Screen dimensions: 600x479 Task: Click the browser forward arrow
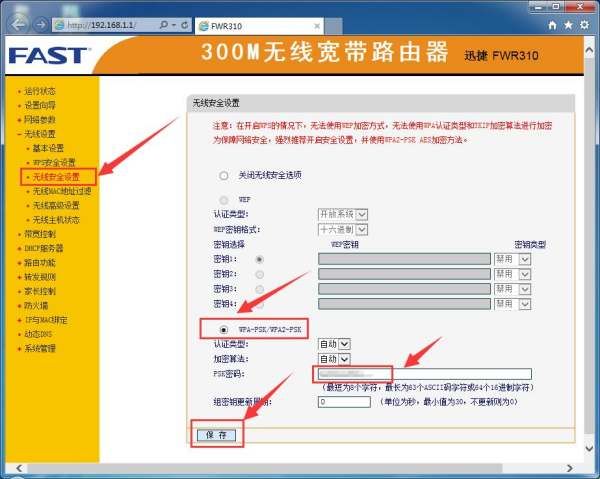coord(40,25)
